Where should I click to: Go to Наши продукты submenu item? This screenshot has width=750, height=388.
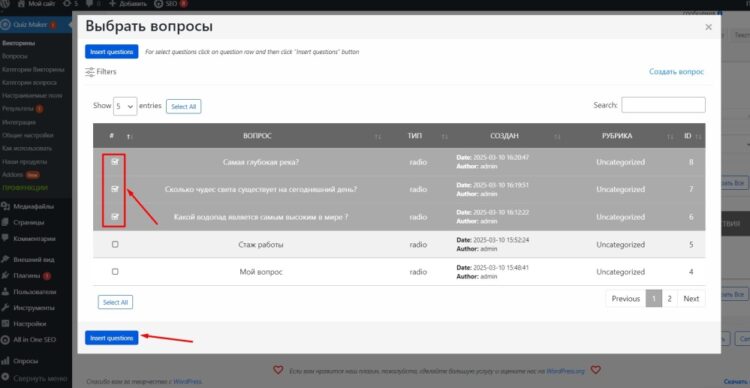click(24, 162)
